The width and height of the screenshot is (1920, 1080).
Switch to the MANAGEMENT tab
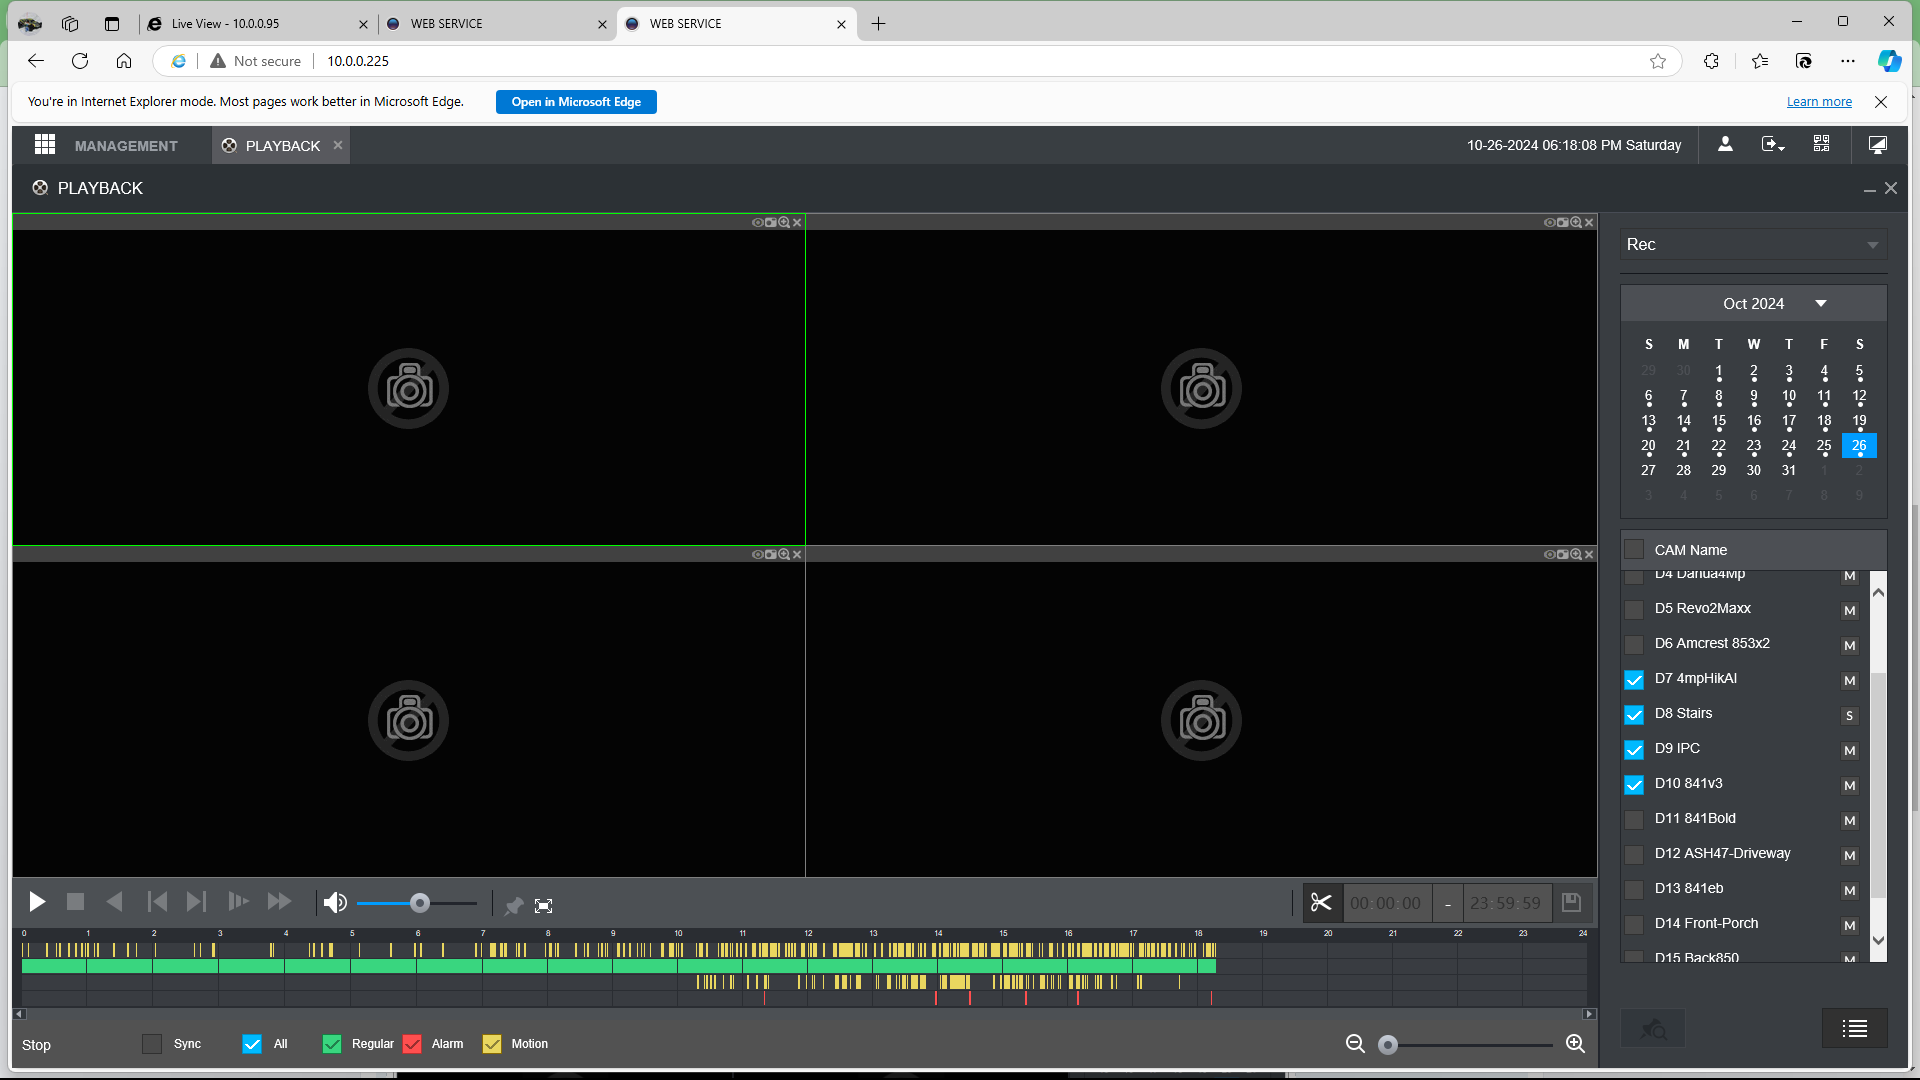pyautogui.click(x=126, y=146)
